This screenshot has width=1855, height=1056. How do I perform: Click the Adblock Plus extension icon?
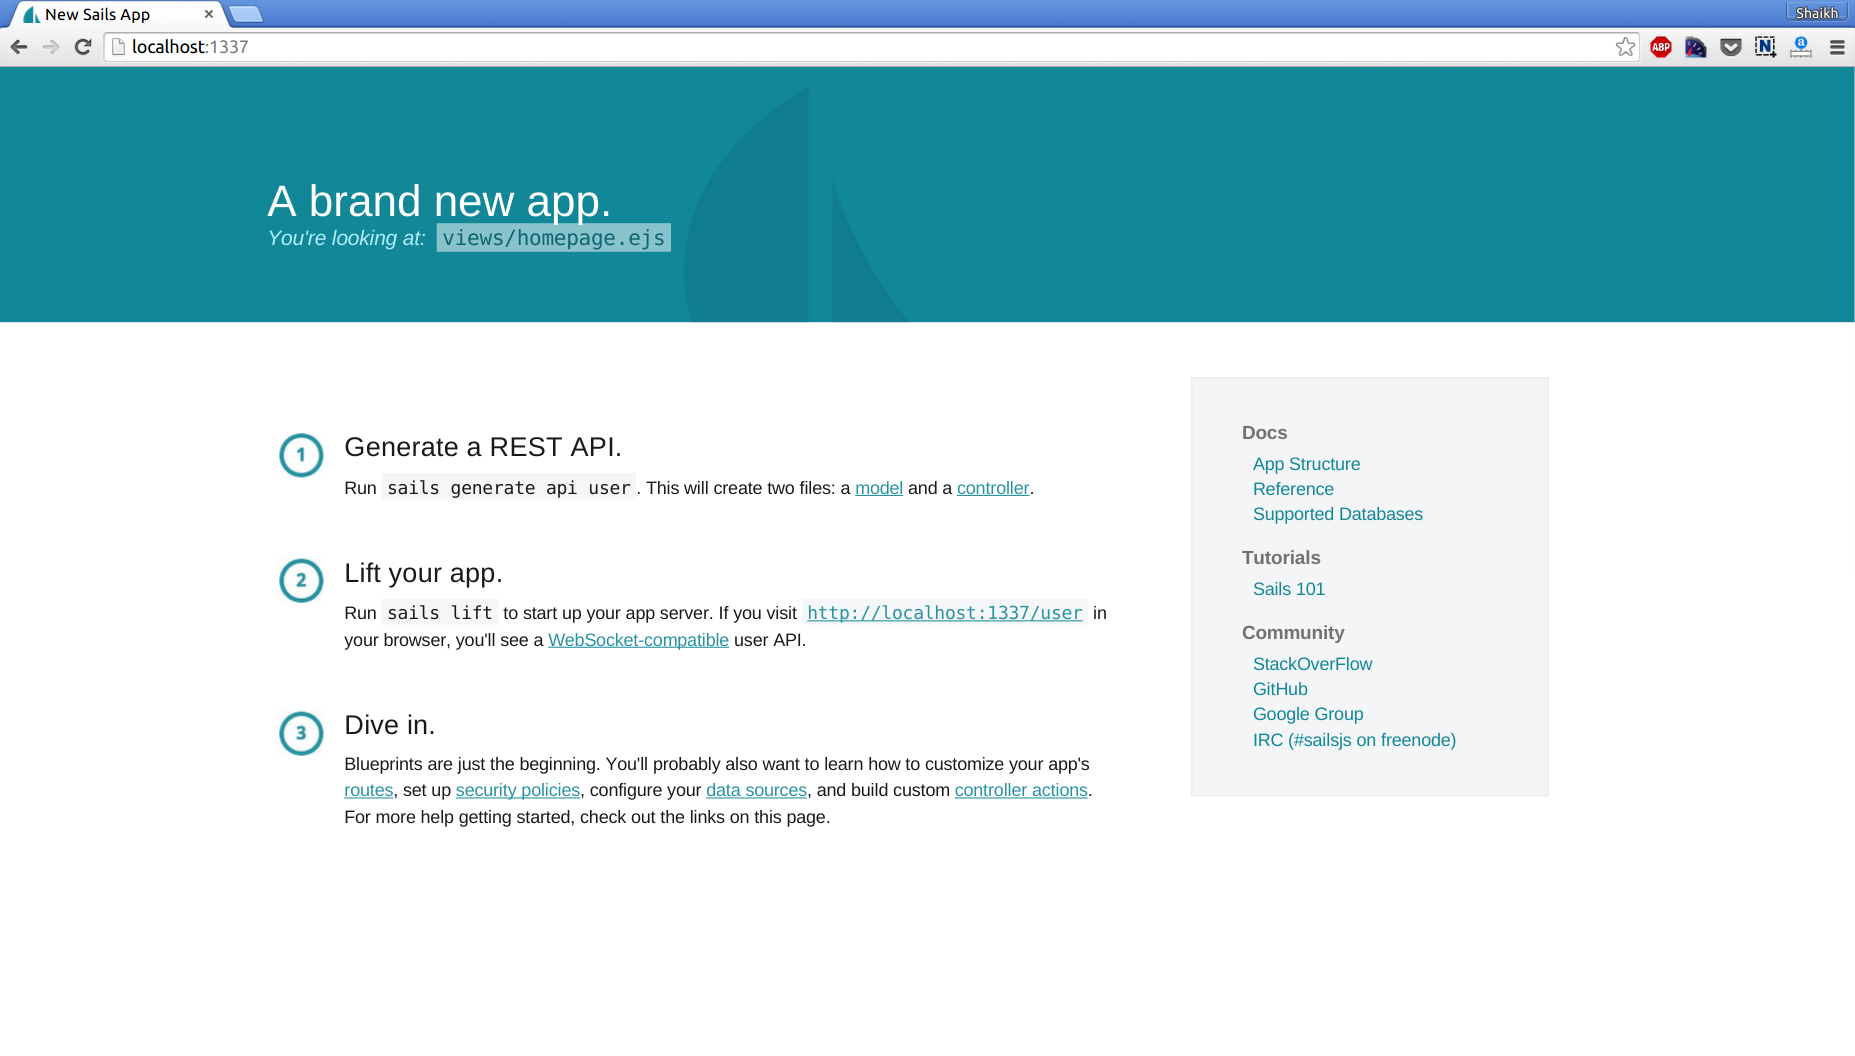1661,47
